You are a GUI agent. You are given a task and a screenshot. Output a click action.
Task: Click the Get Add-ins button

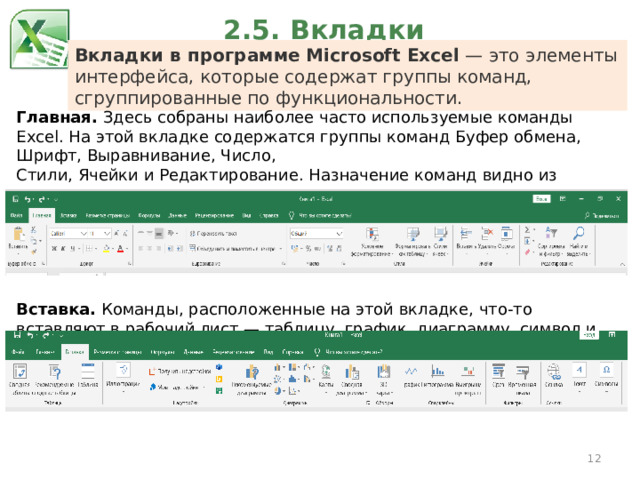180,371
